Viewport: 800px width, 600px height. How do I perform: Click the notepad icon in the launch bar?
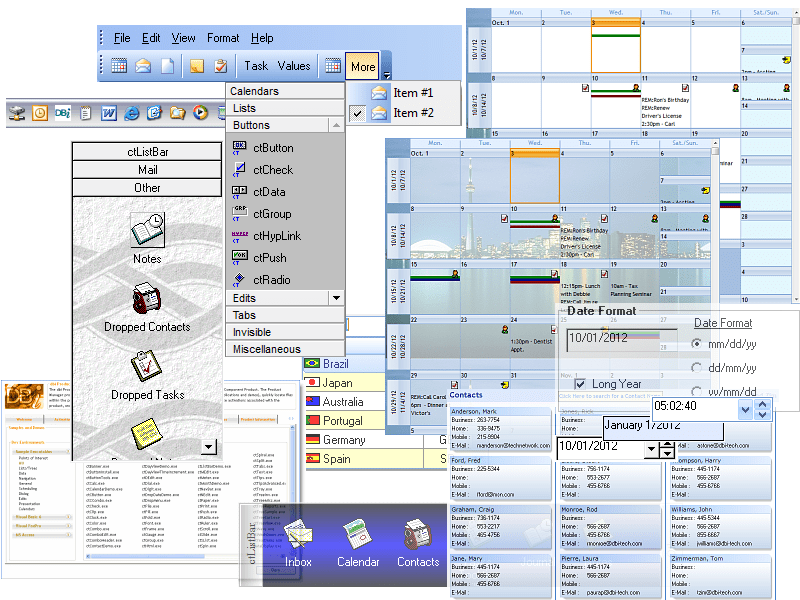tap(86, 113)
